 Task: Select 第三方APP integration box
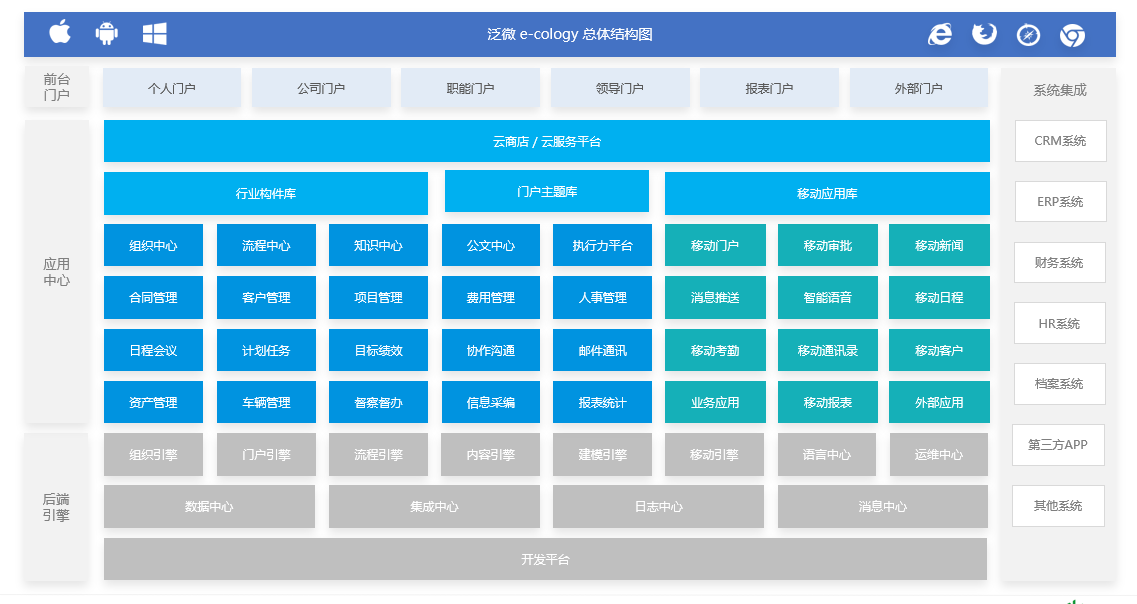click(1058, 444)
